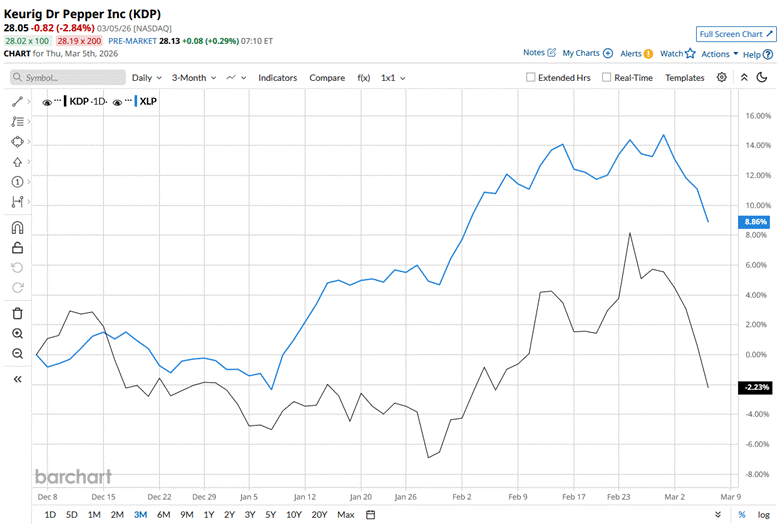Click the Alerts exclamation icon
Image resolution: width=780 pixels, height=524 pixels.
point(648,54)
